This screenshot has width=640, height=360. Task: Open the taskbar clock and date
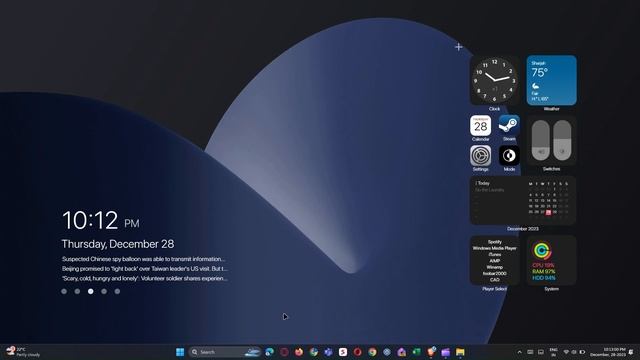[608, 352]
